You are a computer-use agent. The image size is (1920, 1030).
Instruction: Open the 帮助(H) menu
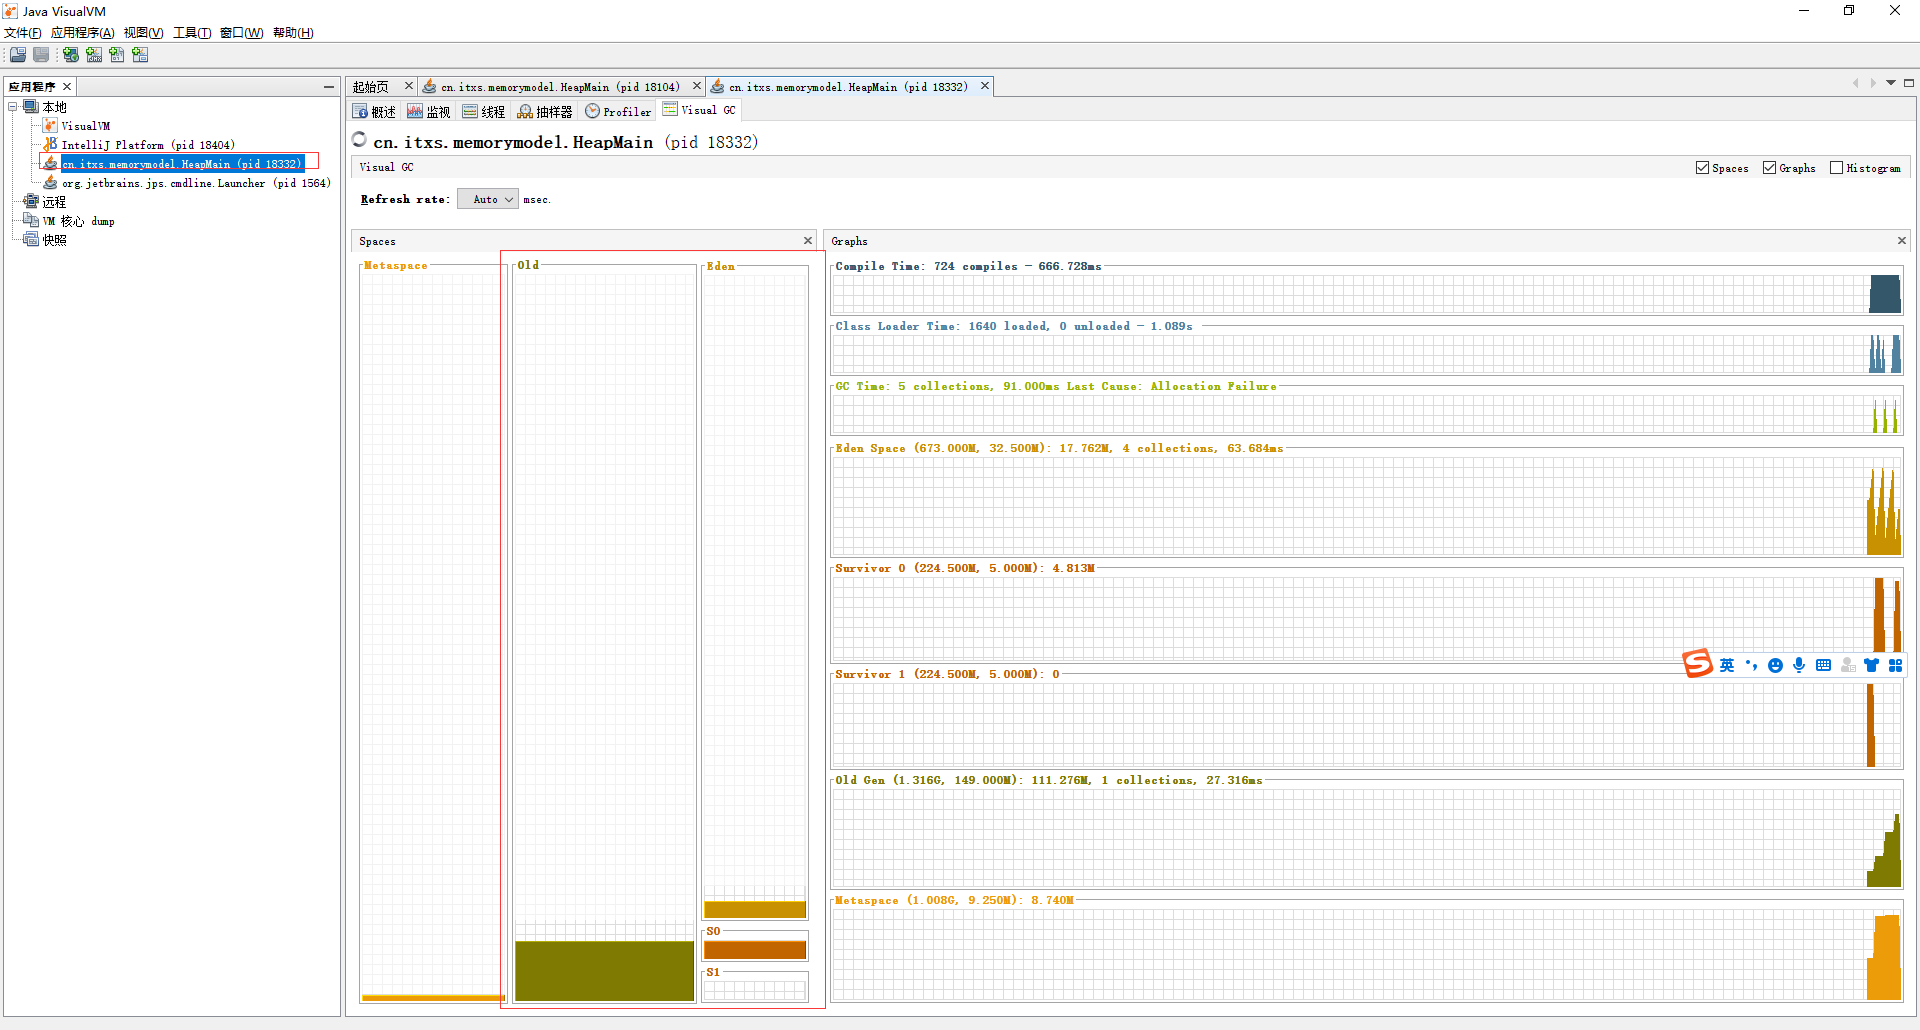tap(293, 33)
